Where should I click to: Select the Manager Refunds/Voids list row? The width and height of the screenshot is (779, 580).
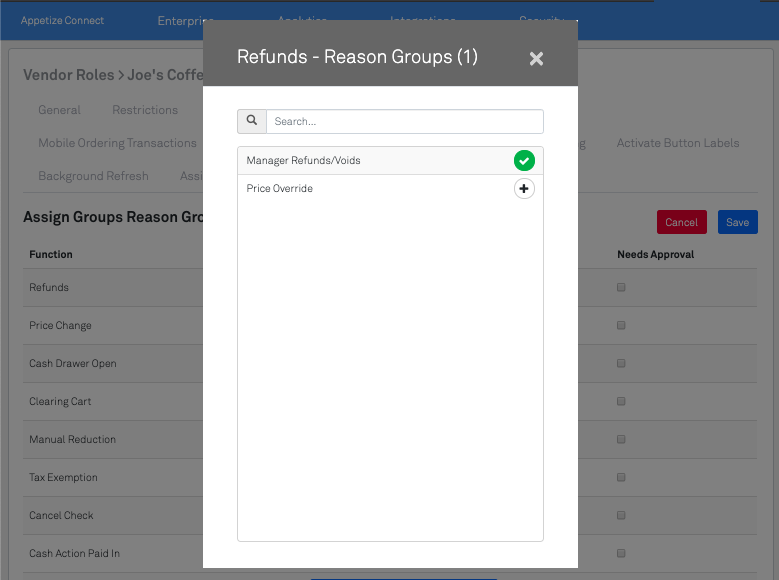click(370, 160)
